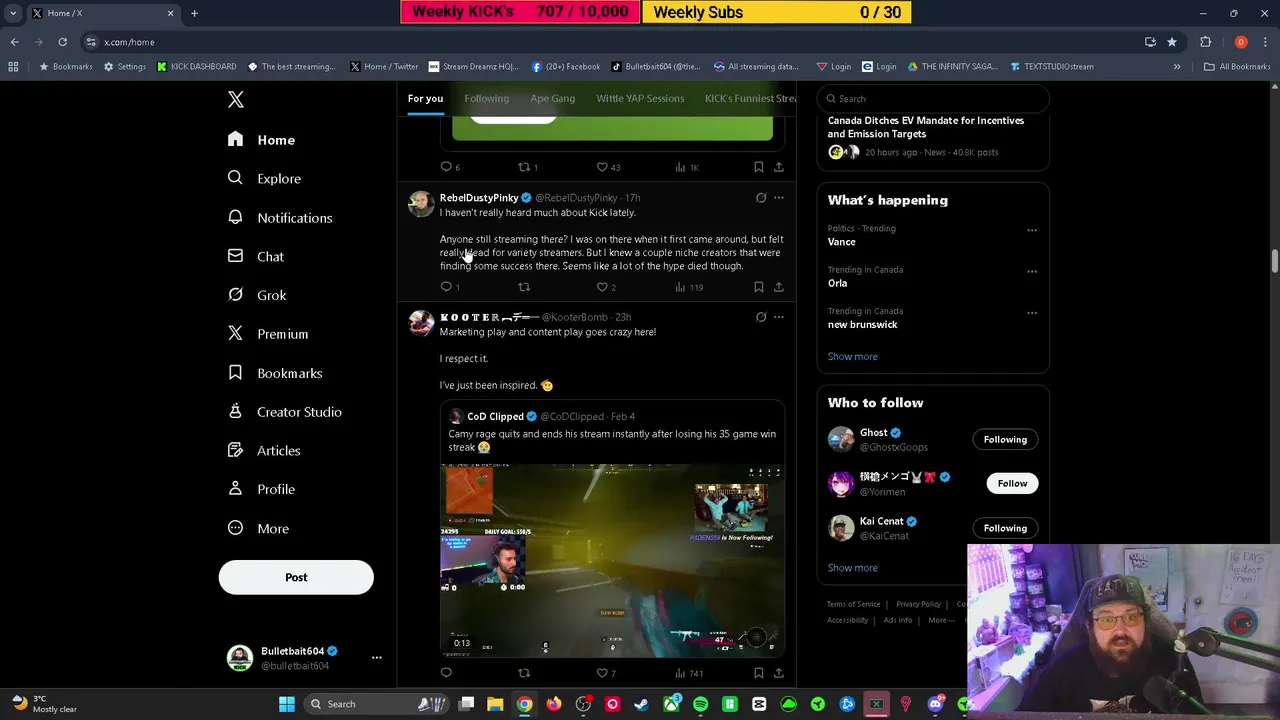This screenshot has width=1280, height=720.
Task: Open more options for Vance trend
Action: coord(1032,230)
